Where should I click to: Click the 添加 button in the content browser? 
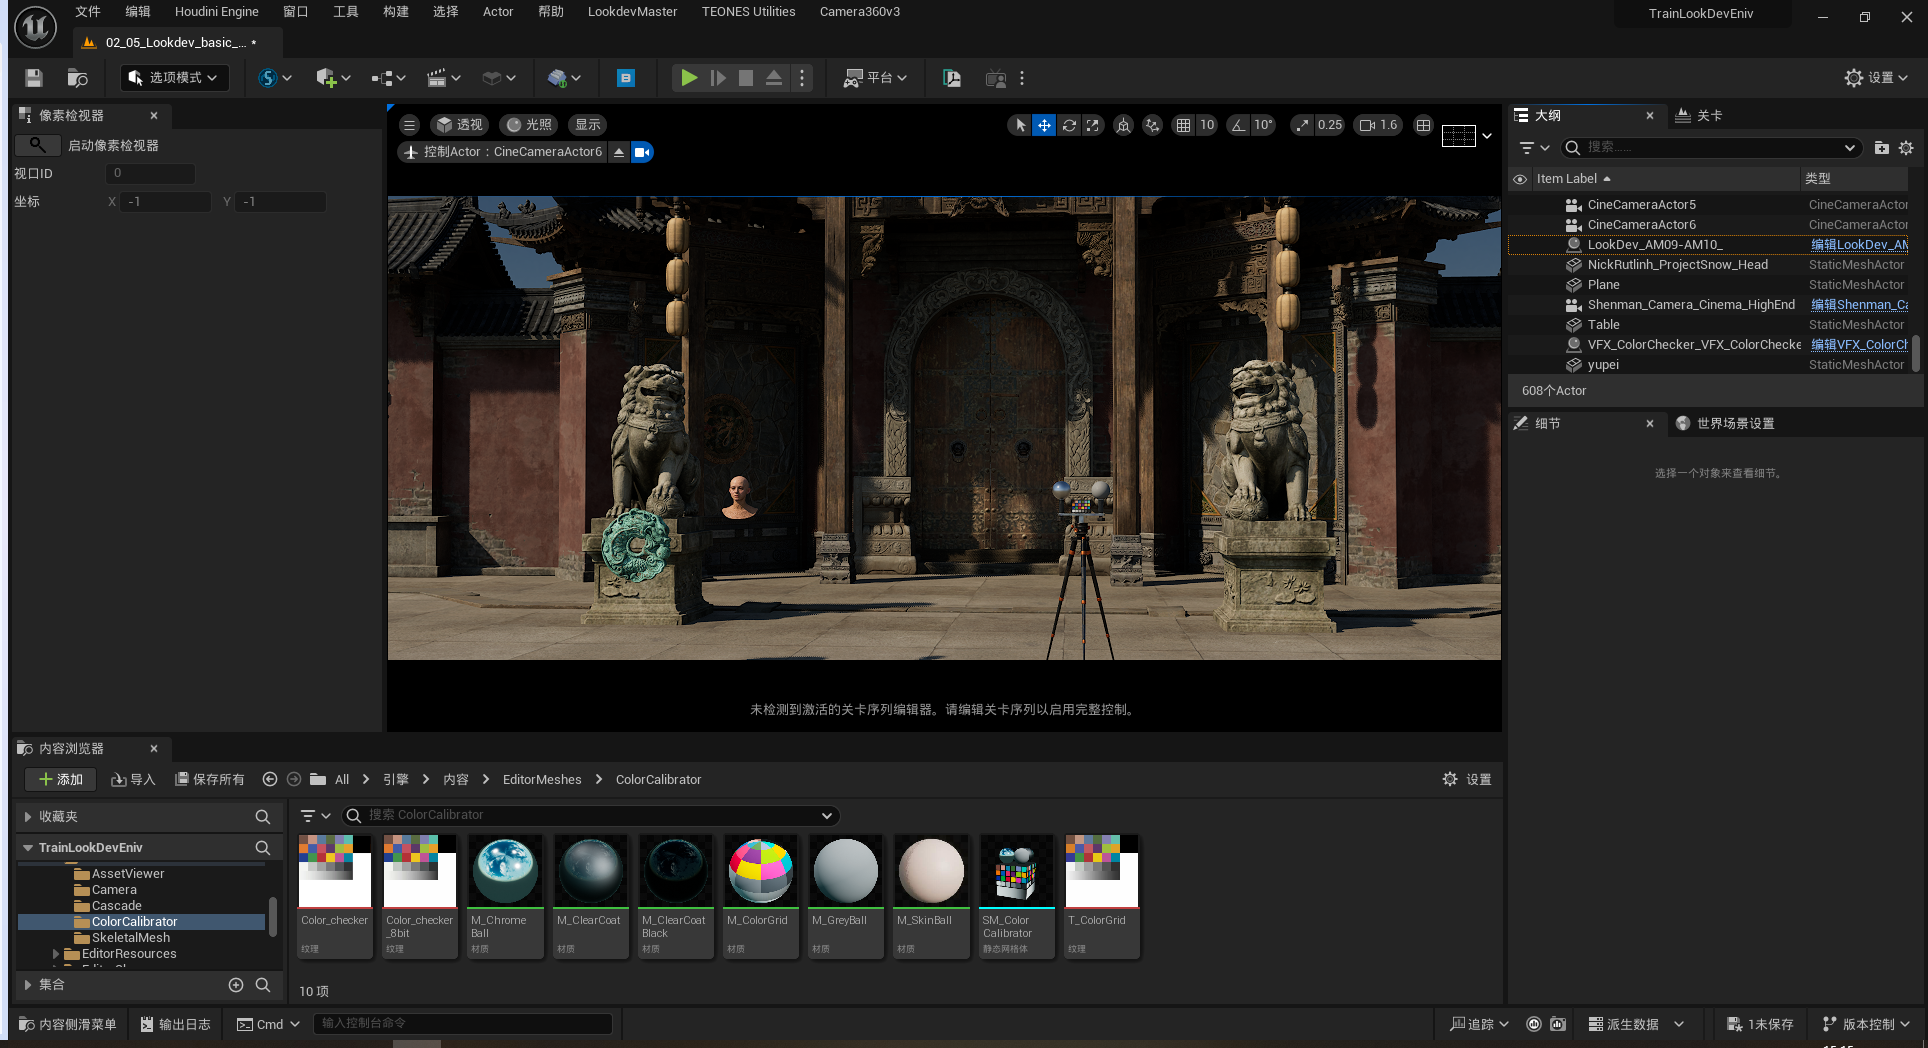coord(60,779)
